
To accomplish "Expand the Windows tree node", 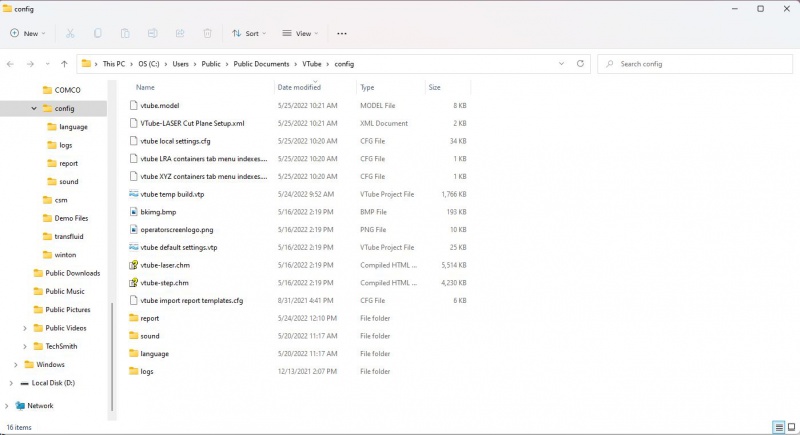I will point(15,365).
